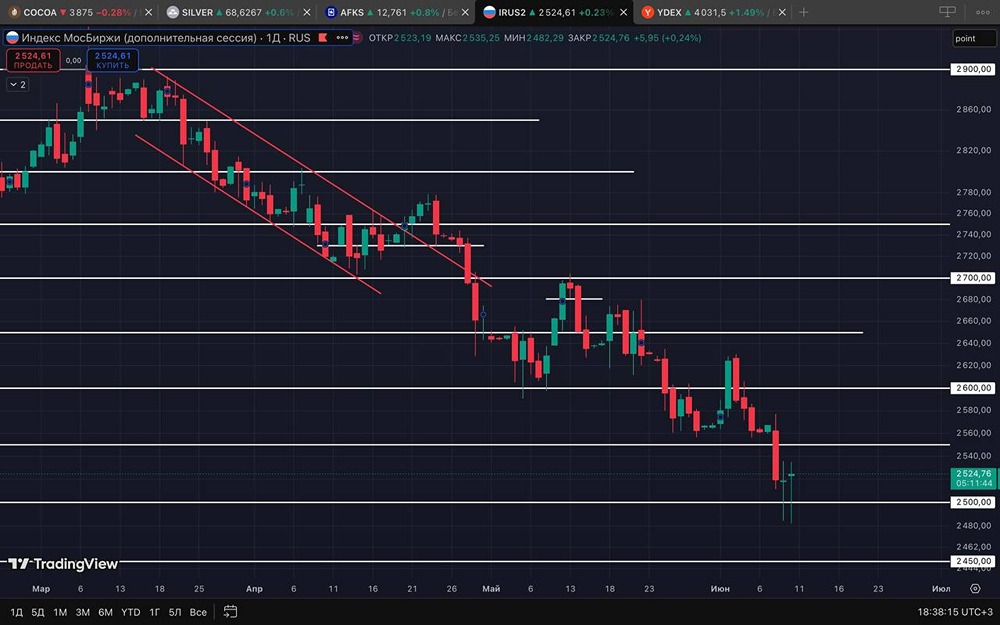Open chart settings gear on the time axis
This screenshot has height=625, width=1000.
pos(975,589)
